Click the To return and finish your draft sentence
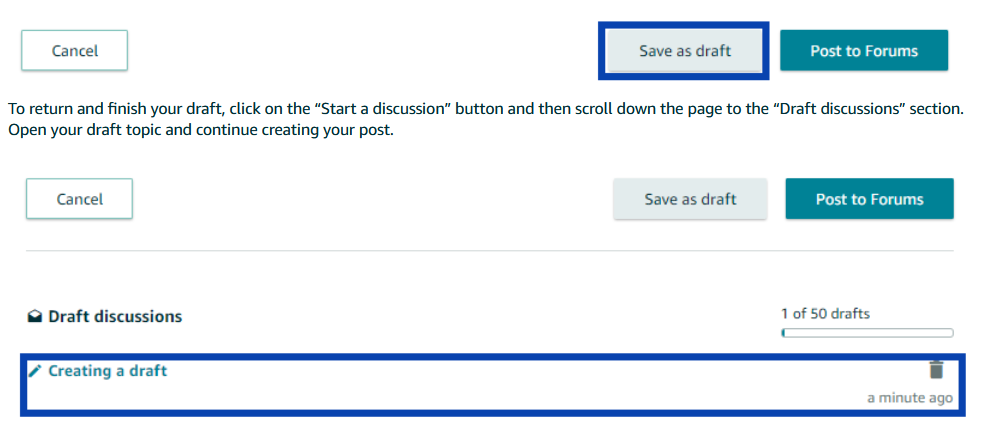Screen dimensions: 1004x424 486,108
